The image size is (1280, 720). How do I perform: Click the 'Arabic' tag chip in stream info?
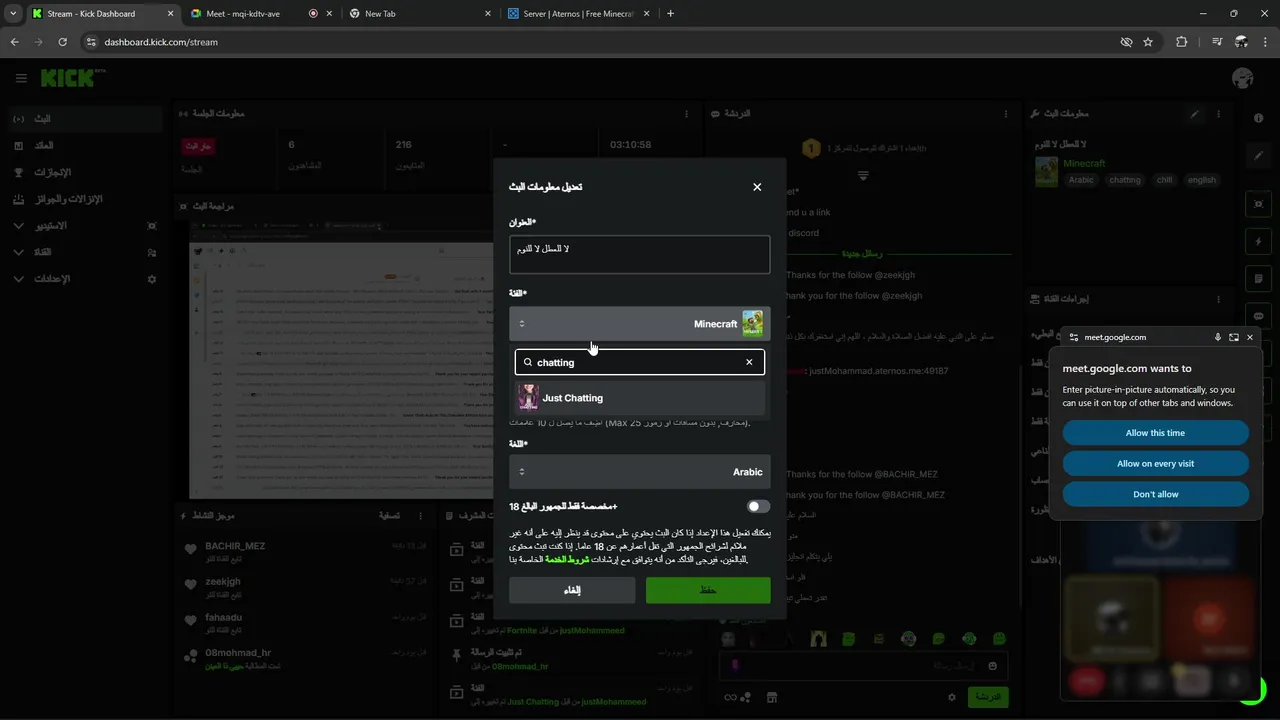(x=1081, y=180)
